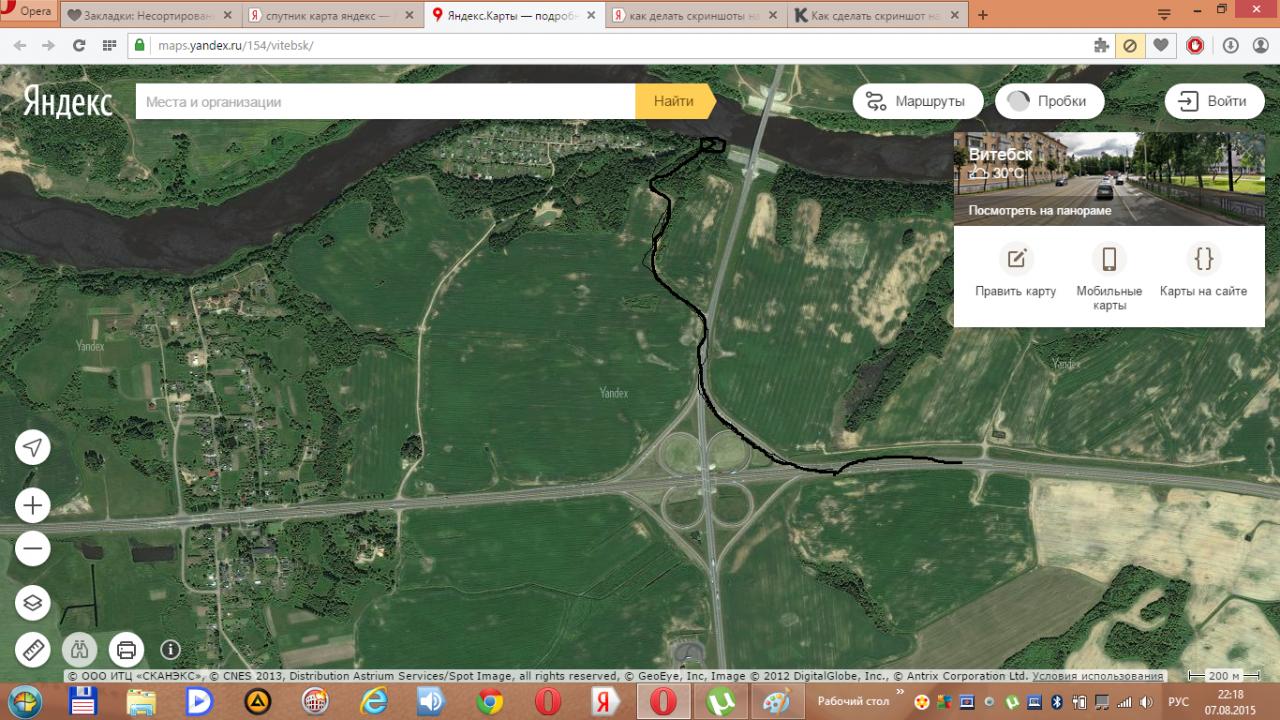Open the map layers selector
The width and height of the screenshot is (1280, 720).
[x=33, y=602]
